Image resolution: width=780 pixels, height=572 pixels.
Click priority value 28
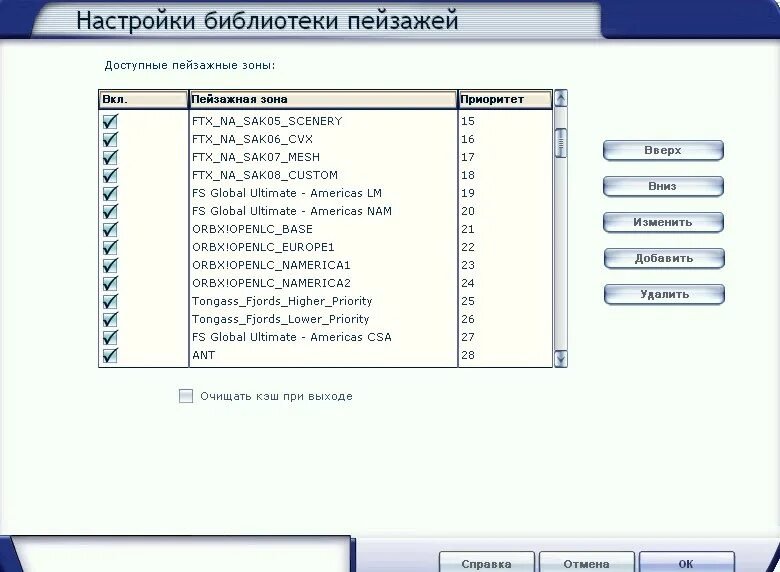pyautogui.click(x=468, y=355)
